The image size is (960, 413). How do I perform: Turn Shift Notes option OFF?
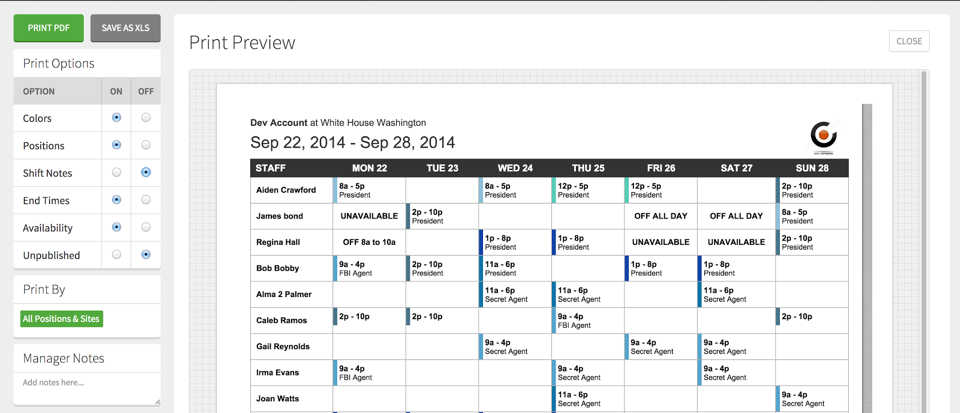click(146, 173)
